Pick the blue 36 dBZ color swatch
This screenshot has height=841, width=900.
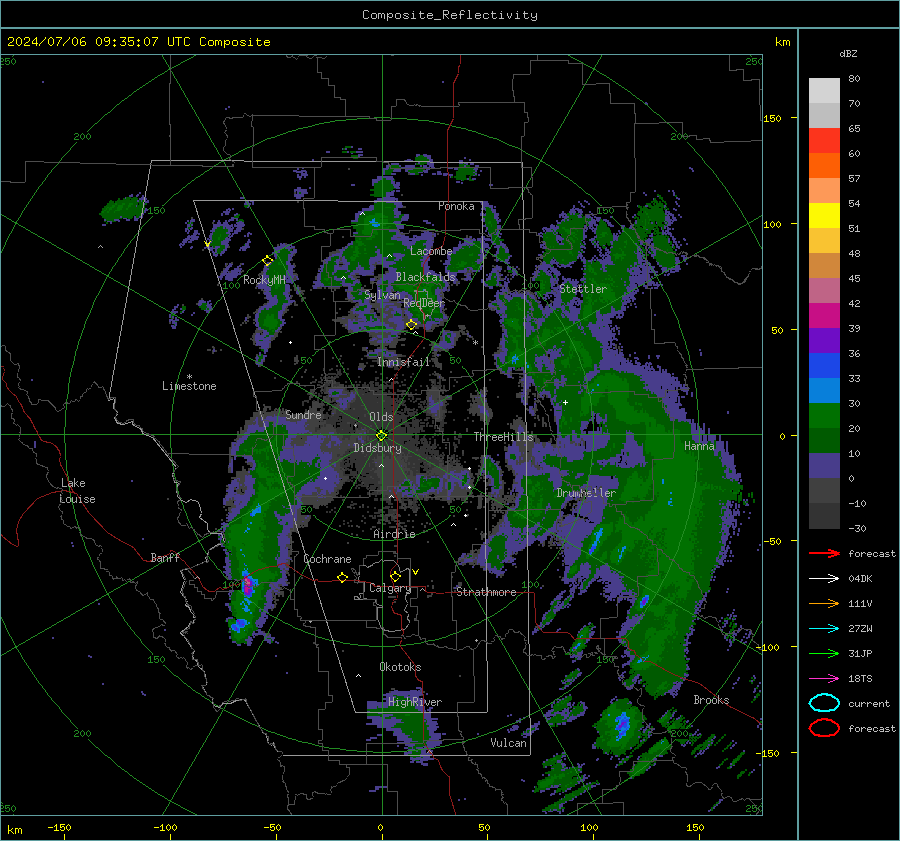(x=824, y=365)
